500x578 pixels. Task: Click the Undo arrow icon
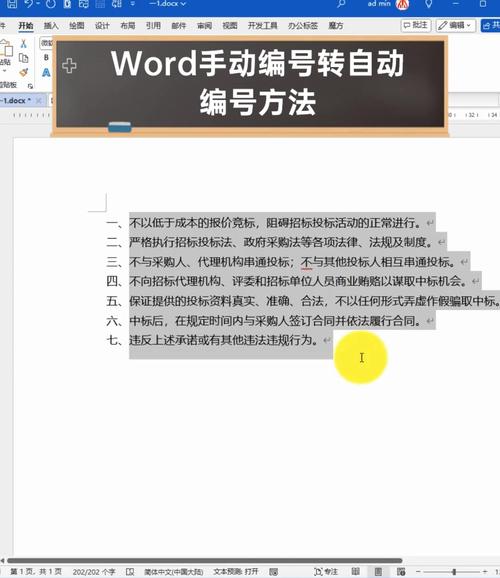(x=29, y=4)
